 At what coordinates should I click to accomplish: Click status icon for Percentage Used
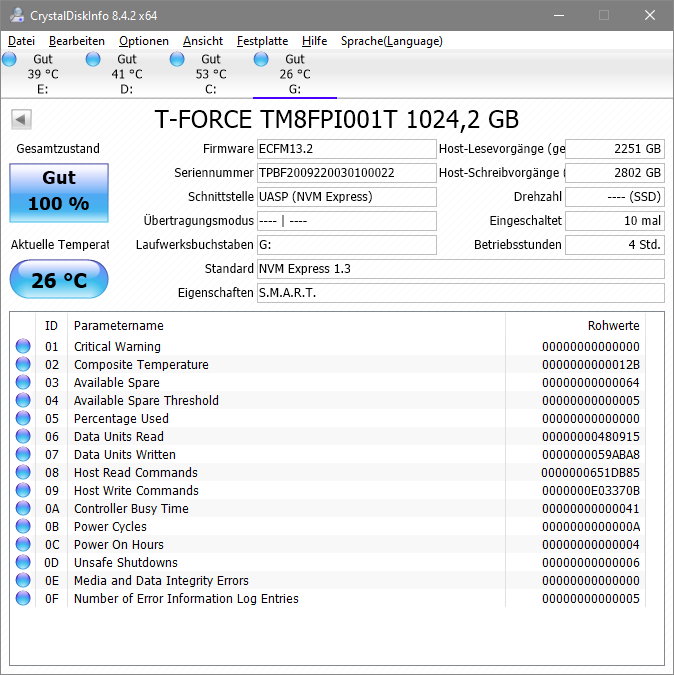(23, 418)
